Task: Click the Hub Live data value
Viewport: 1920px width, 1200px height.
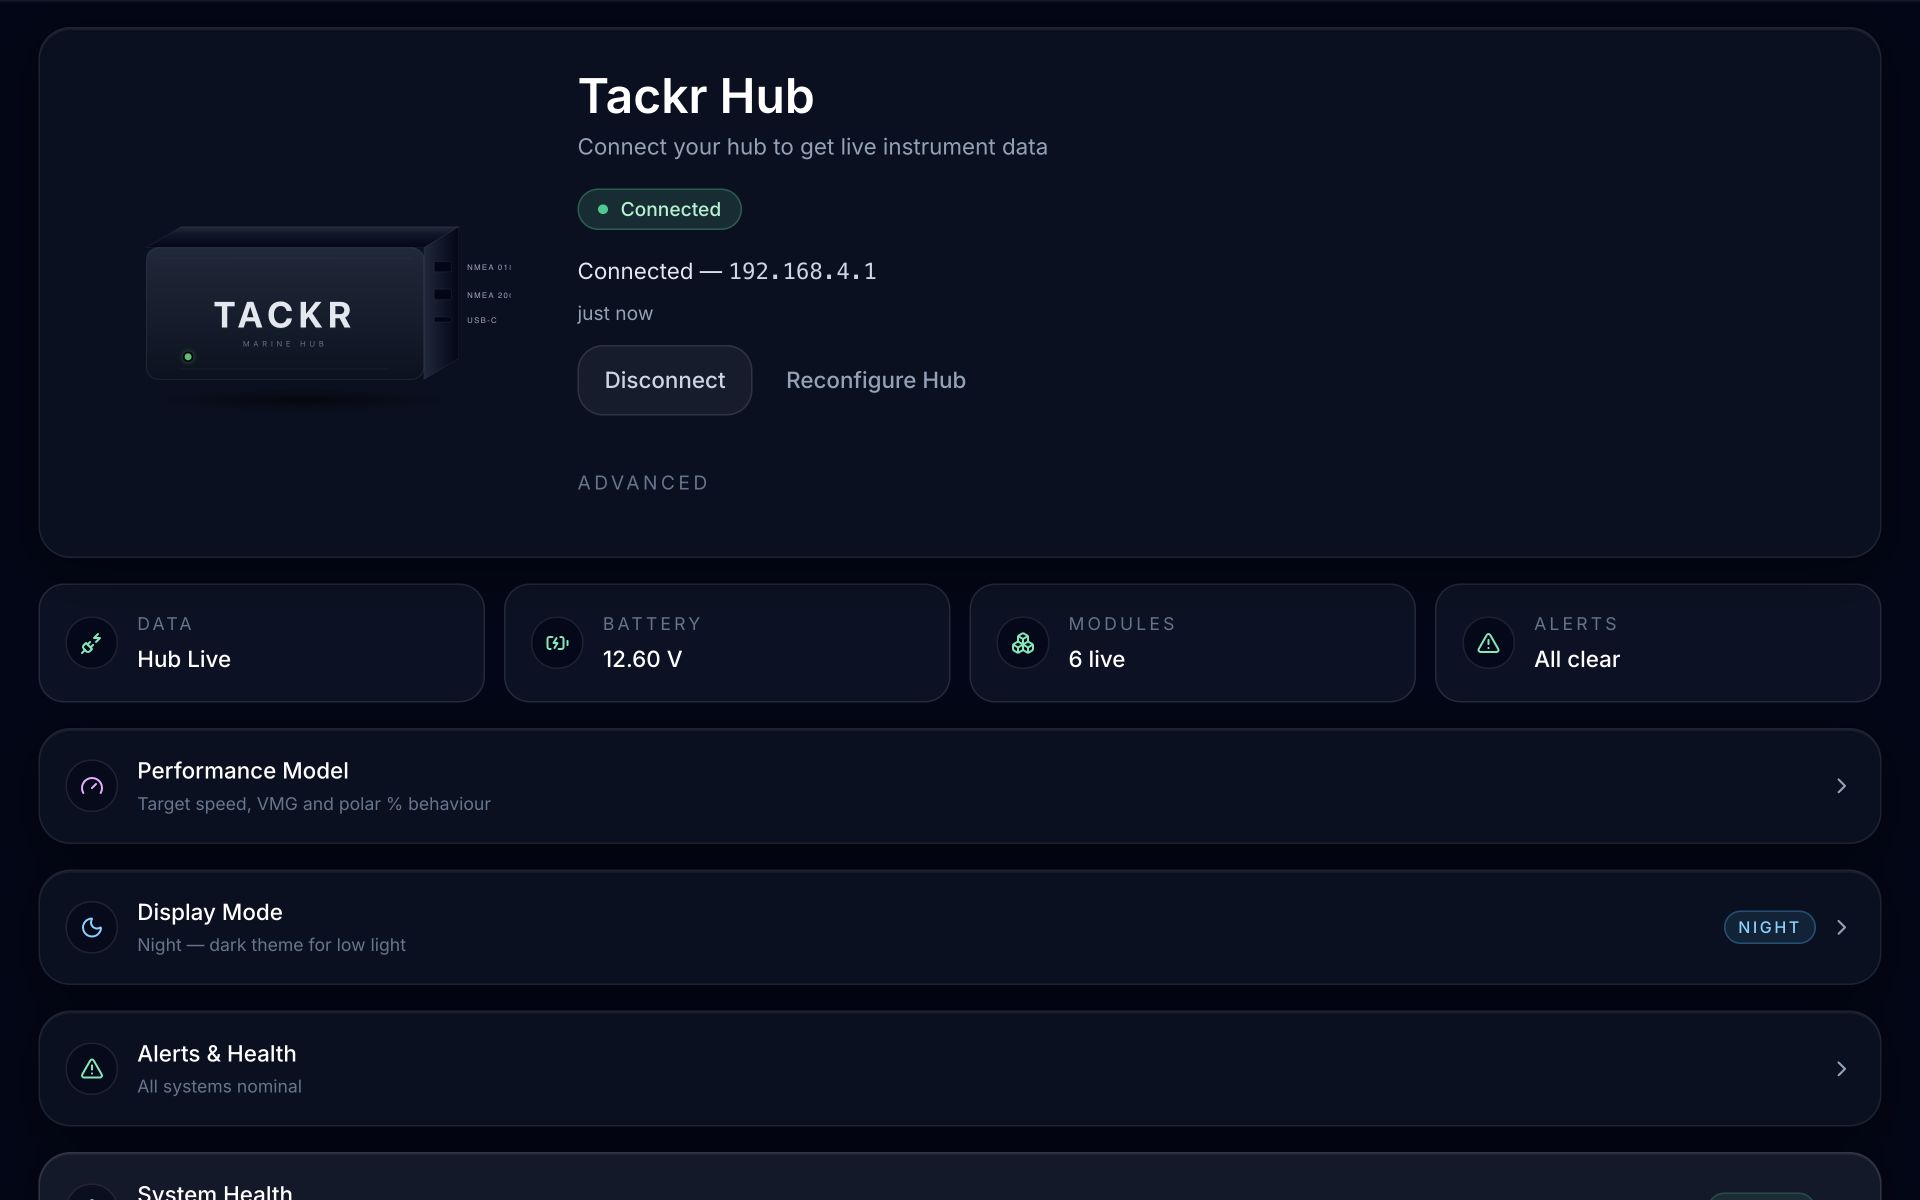Action: coord(184,659)
